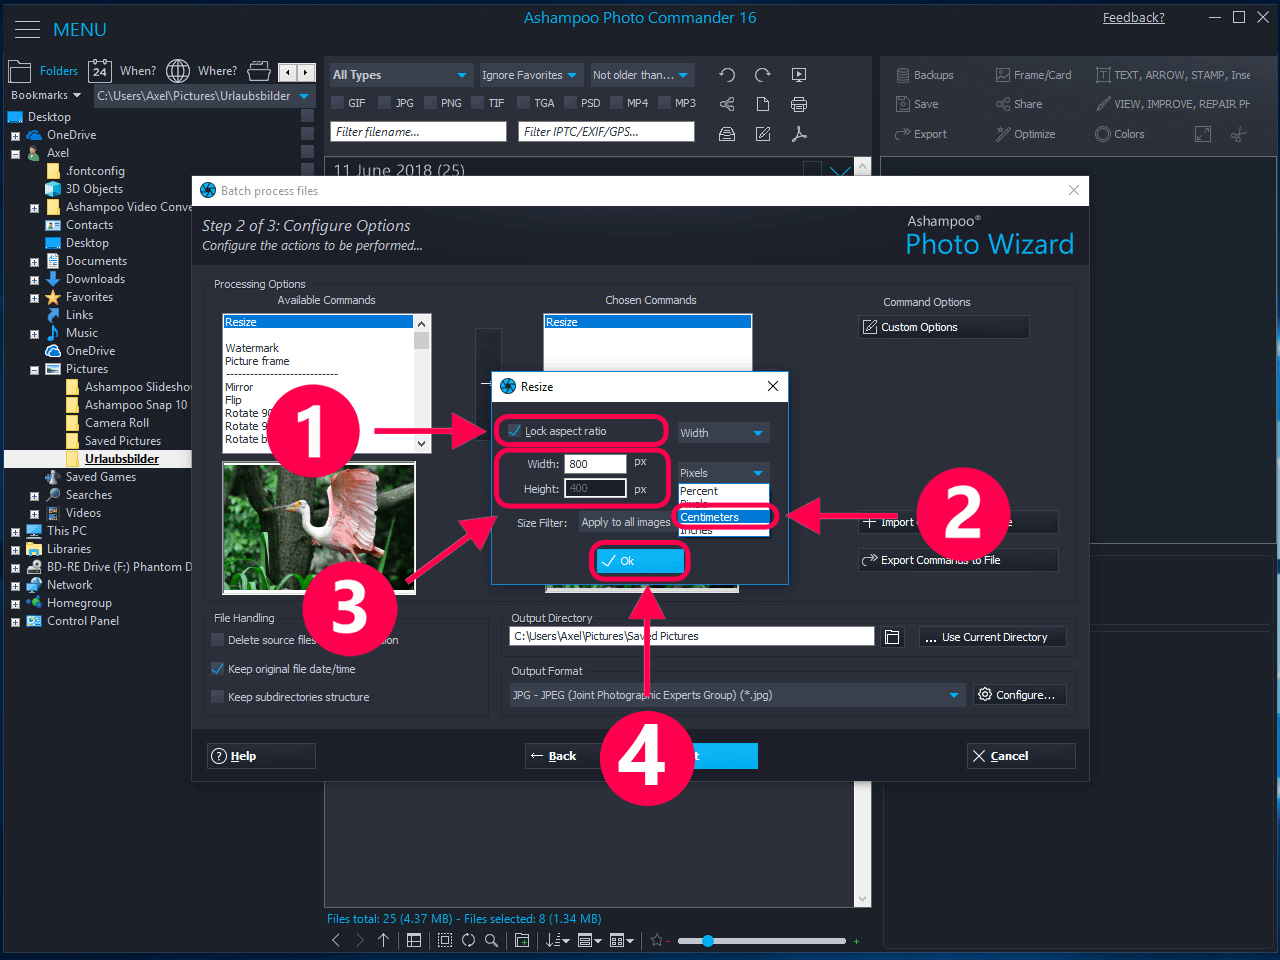Screen dimensions: 1280x960
Task: Click Use Current Directory button
Action: (993, 637)
